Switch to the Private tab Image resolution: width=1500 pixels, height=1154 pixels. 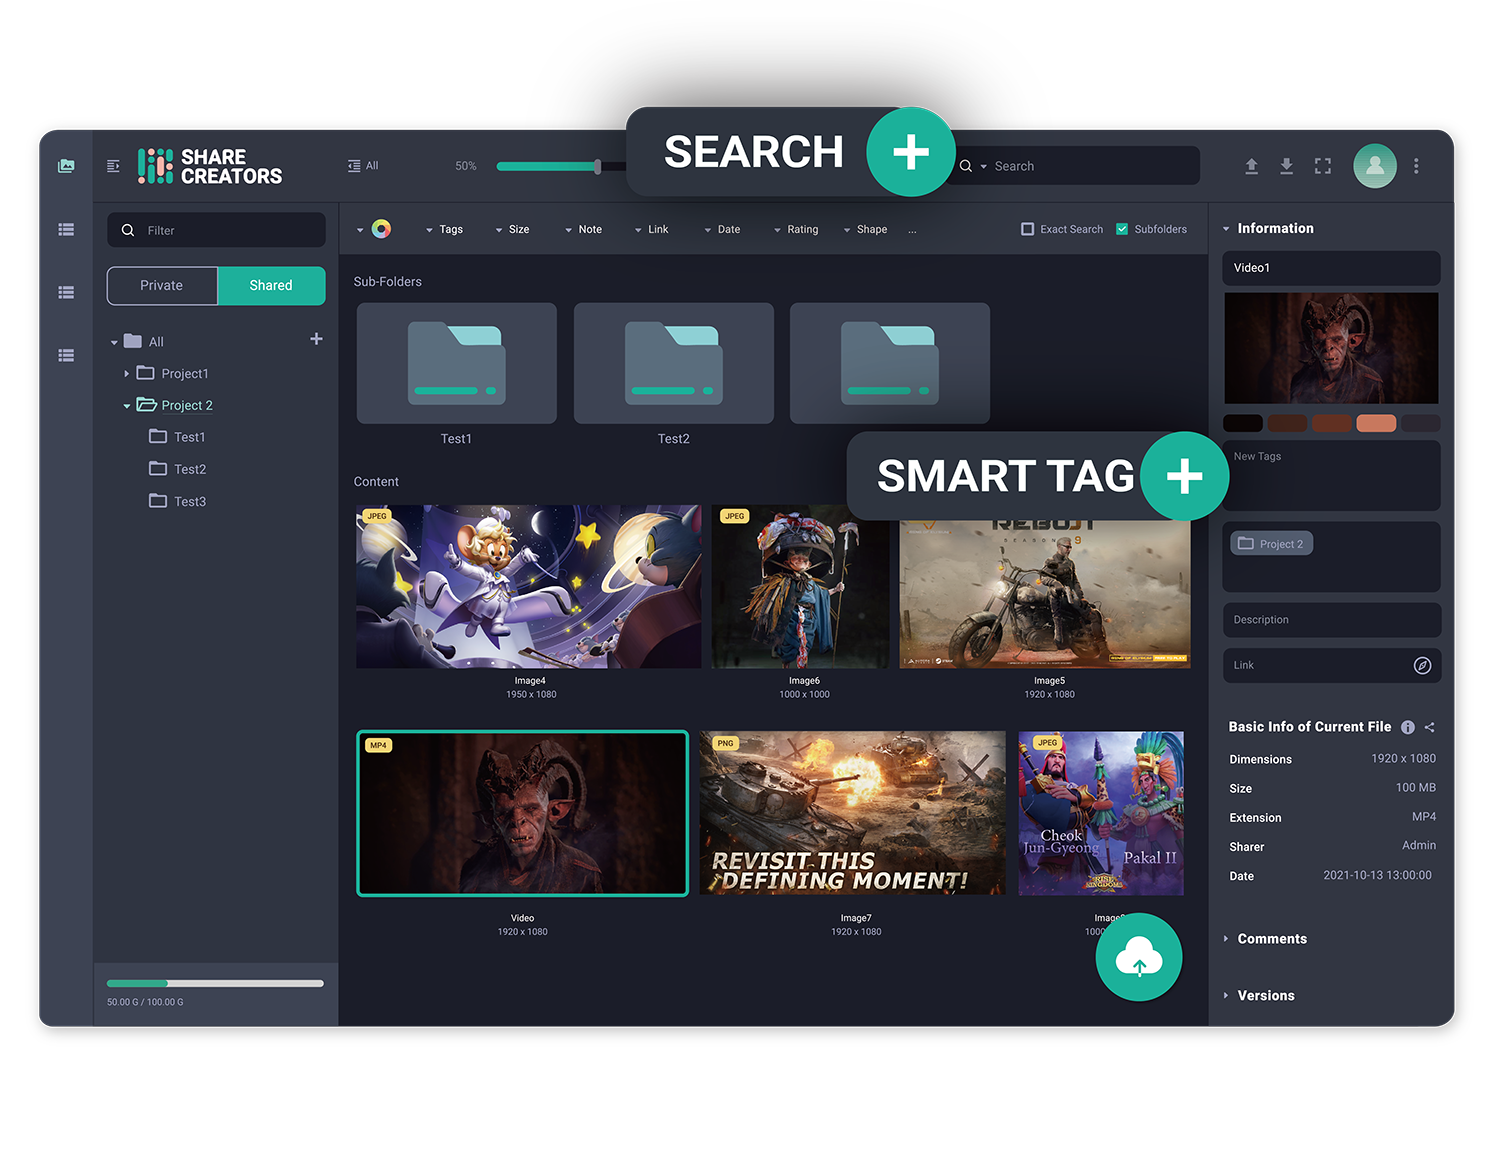point(162,286)
